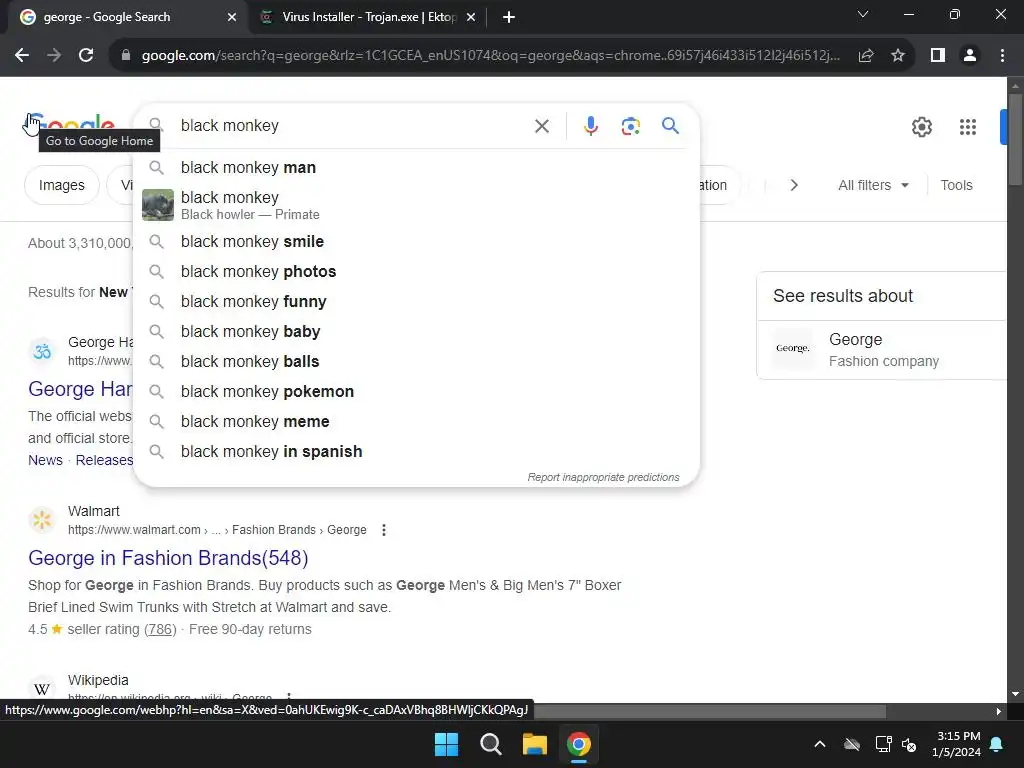
Task: Open the 786 seller ratings link
Action: pyautogui.click(x=160, y=630)
